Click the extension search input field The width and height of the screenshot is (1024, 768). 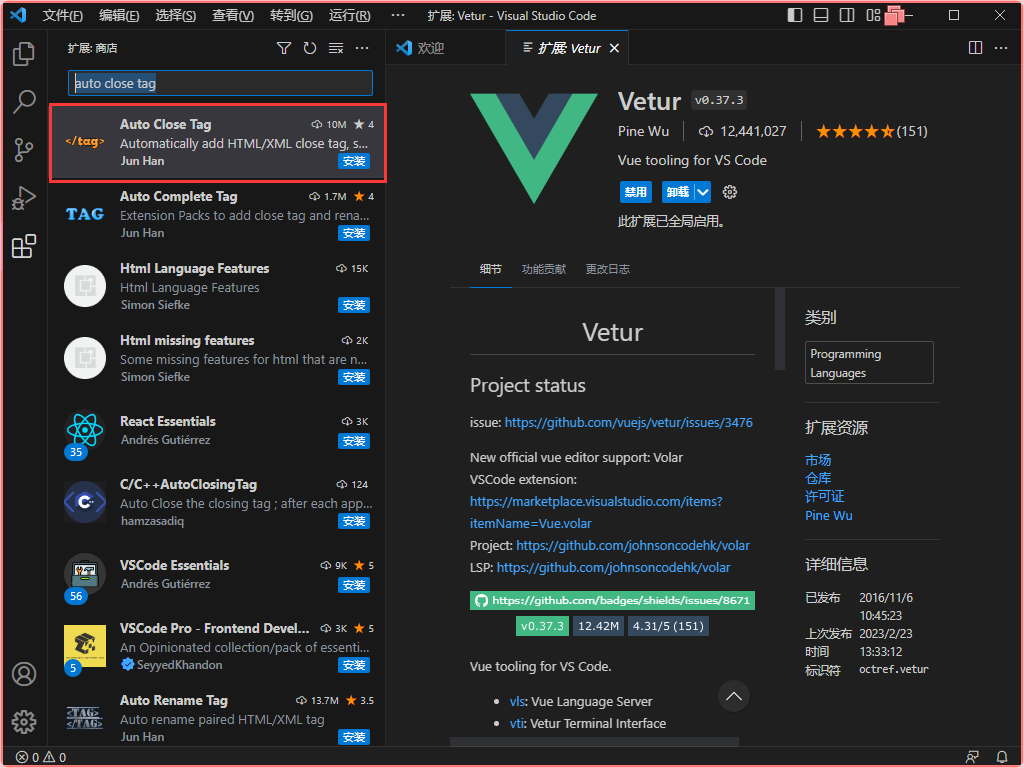point(220,83)
